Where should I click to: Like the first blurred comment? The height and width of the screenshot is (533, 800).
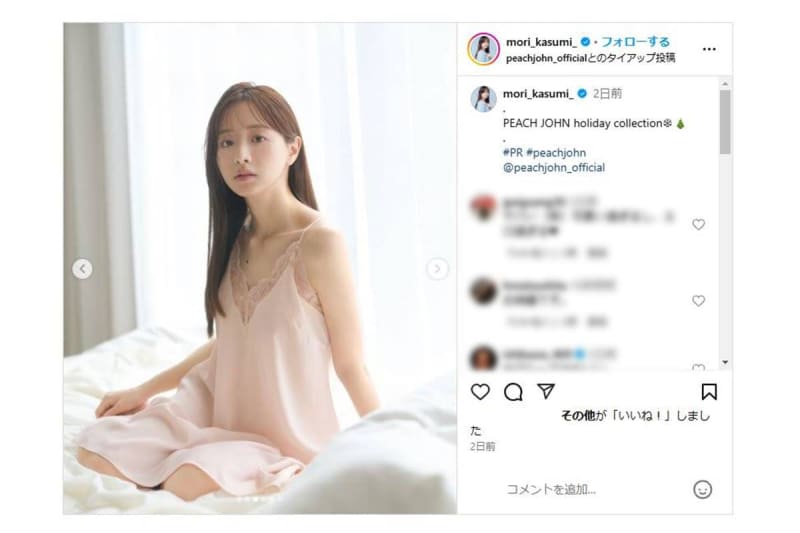(698, 224)
